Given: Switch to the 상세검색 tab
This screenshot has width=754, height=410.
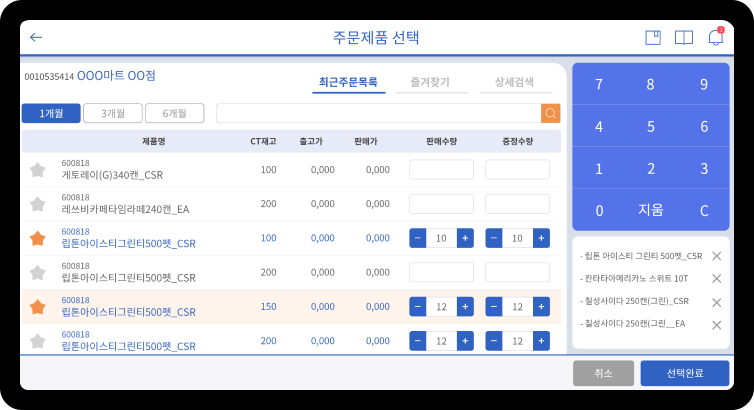Looking at the screenshot, I should click(514, 82).
